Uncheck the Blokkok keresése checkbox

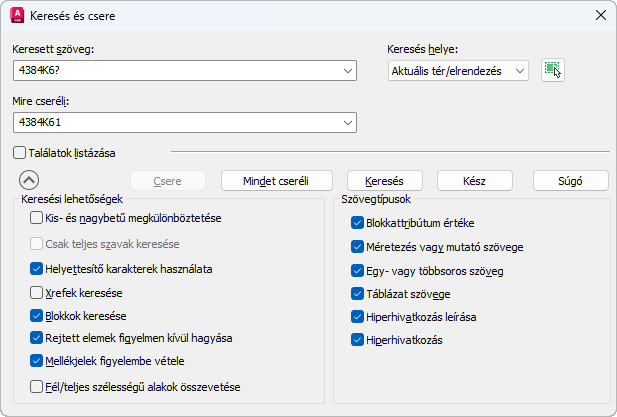pos(37,316)
